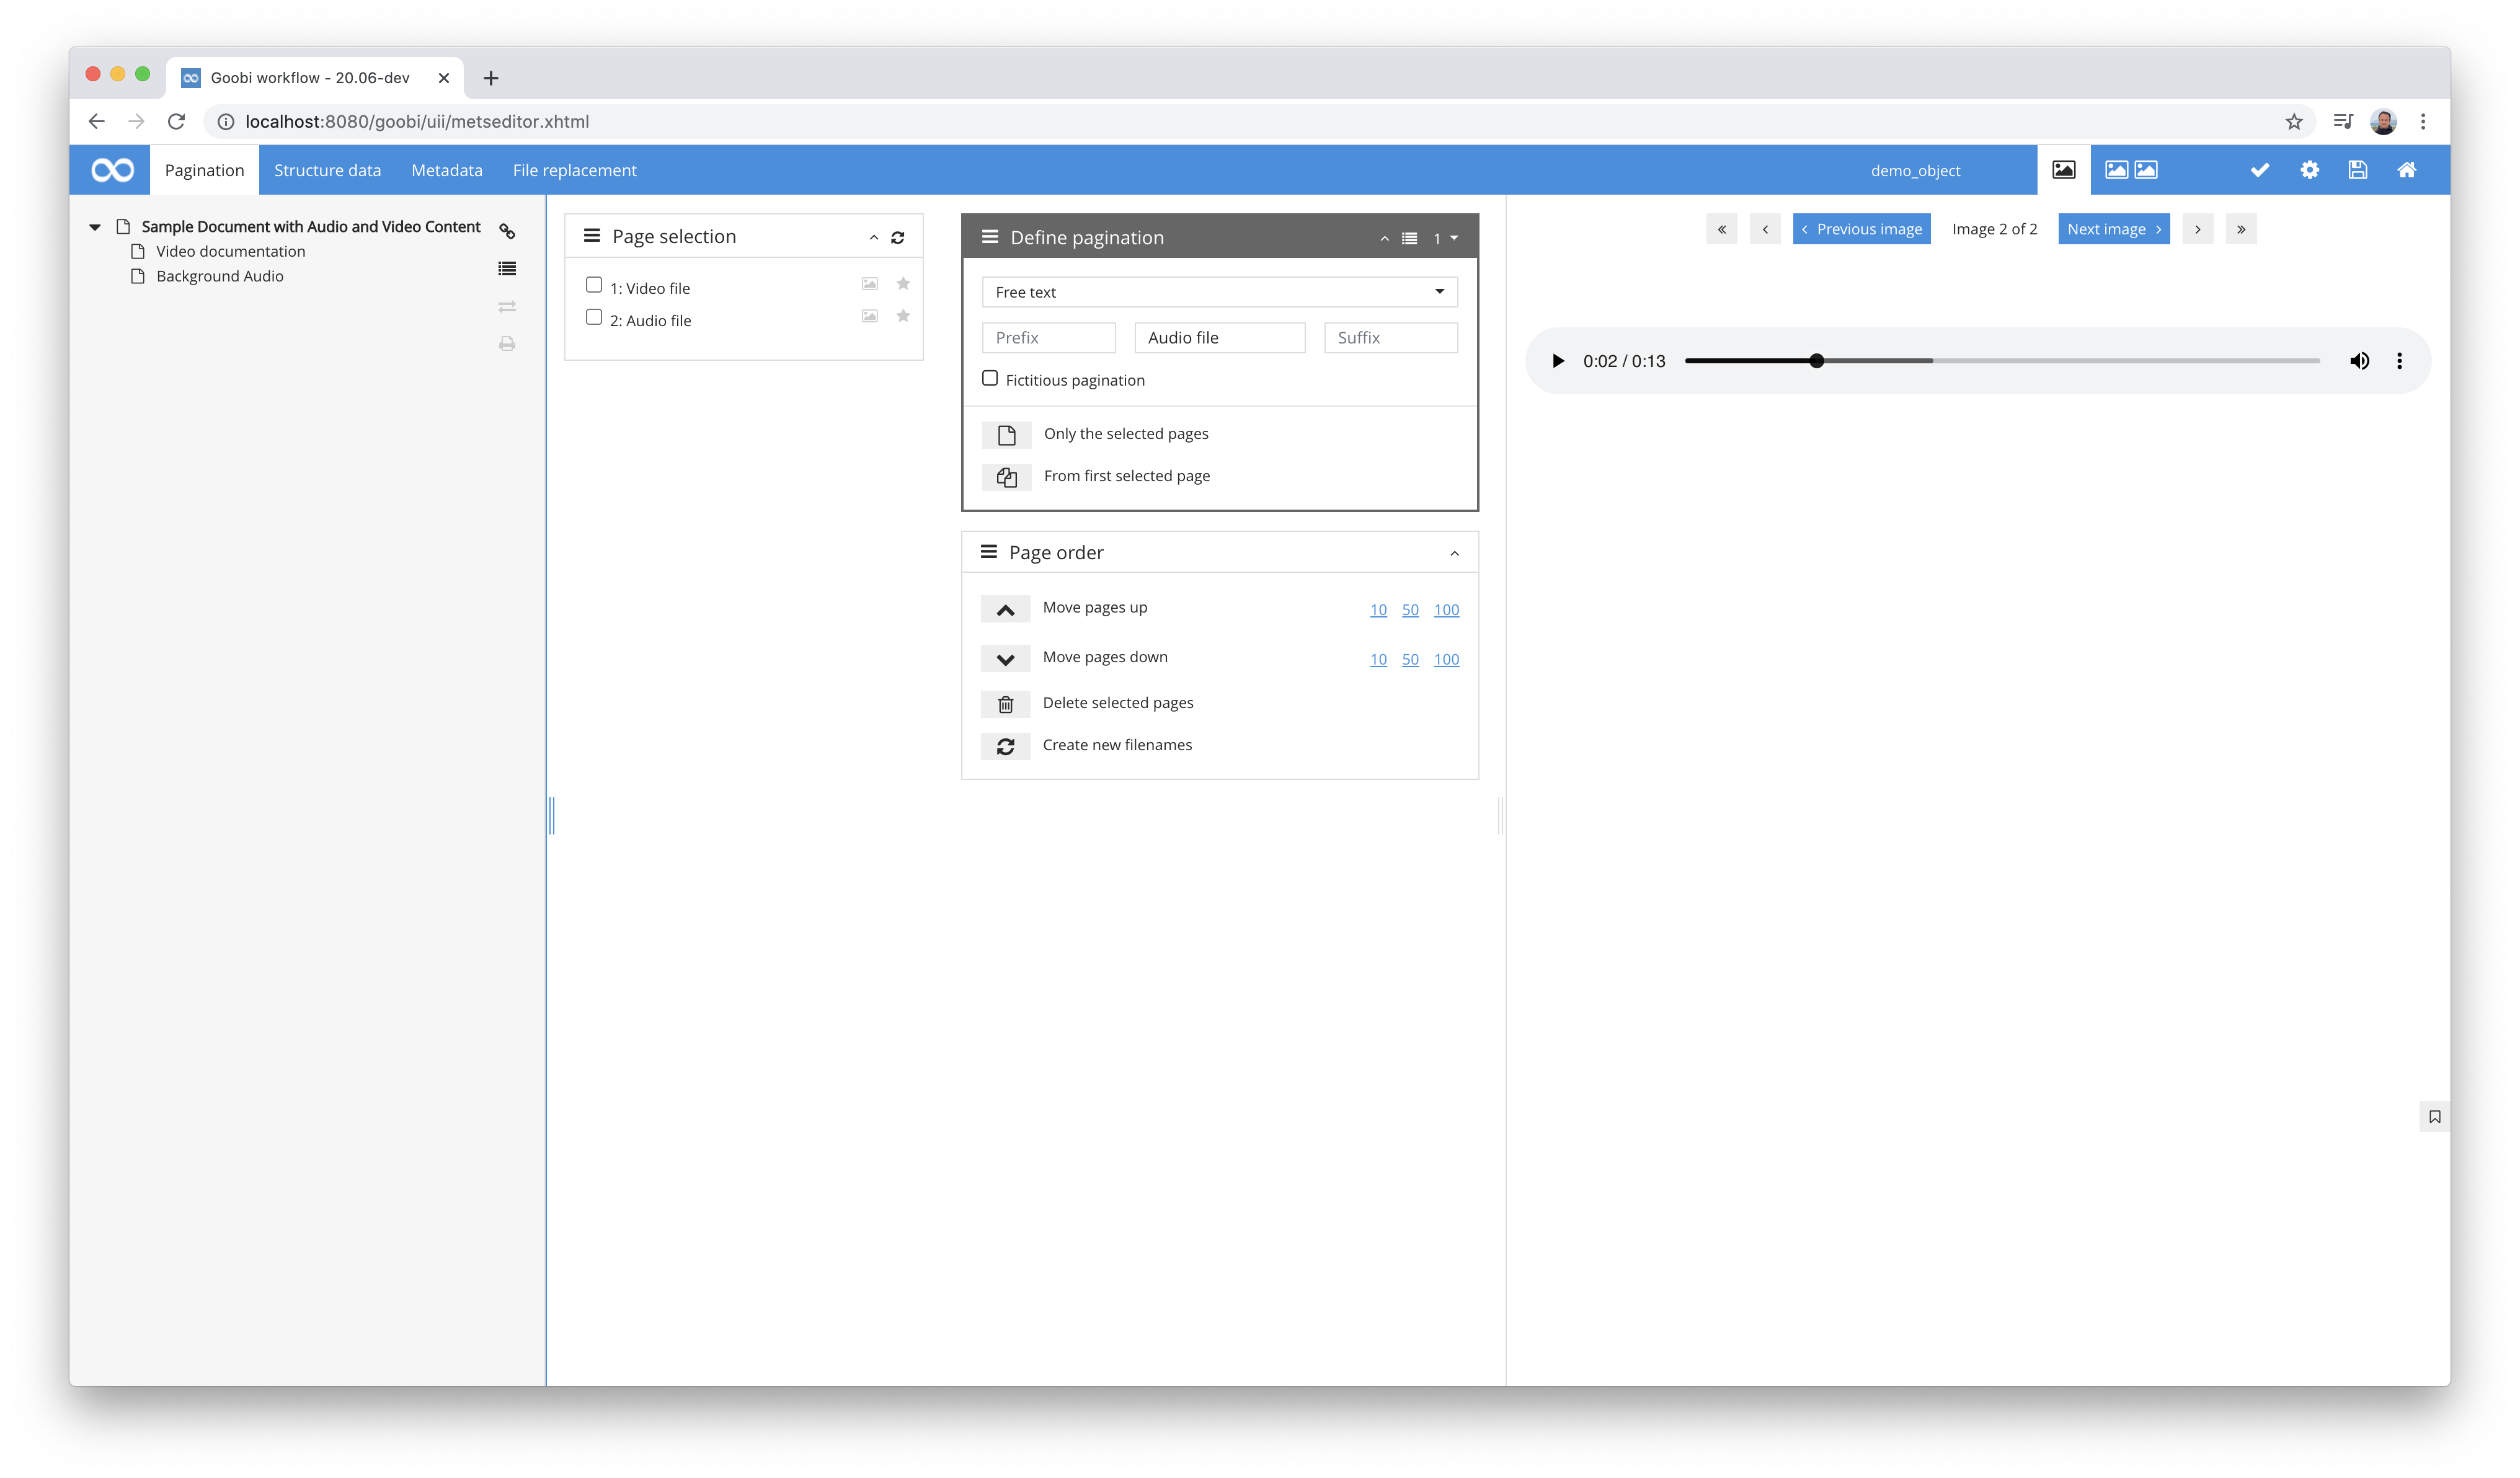This screenshot has width=2520, height=1478.
Task: Click the Audio file text field
Action: tap(1219, 338)
